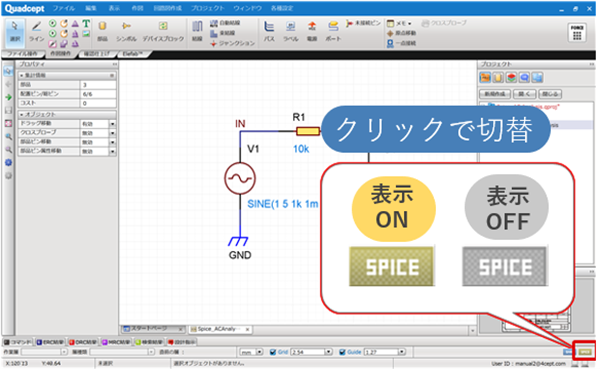Click the 新規作成 button in project panel
This screenshot has width=600, height=369.
[495, 94]
